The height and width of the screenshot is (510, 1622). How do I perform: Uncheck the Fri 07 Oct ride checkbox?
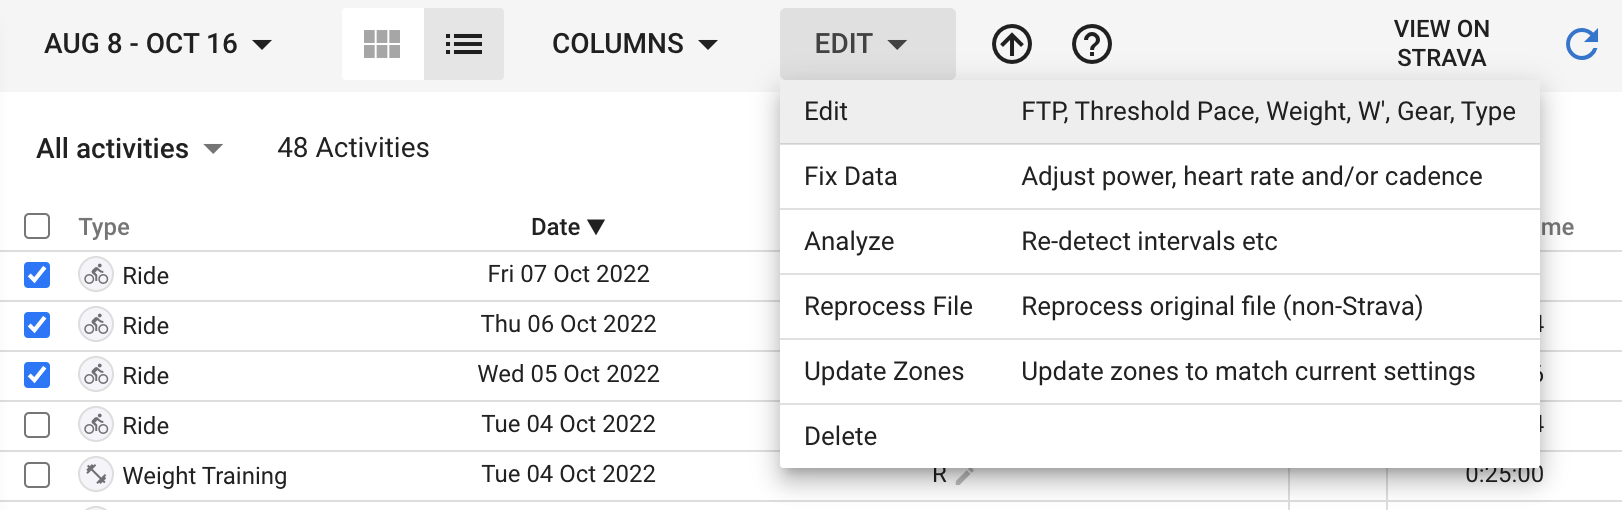[x=37, y=275]
